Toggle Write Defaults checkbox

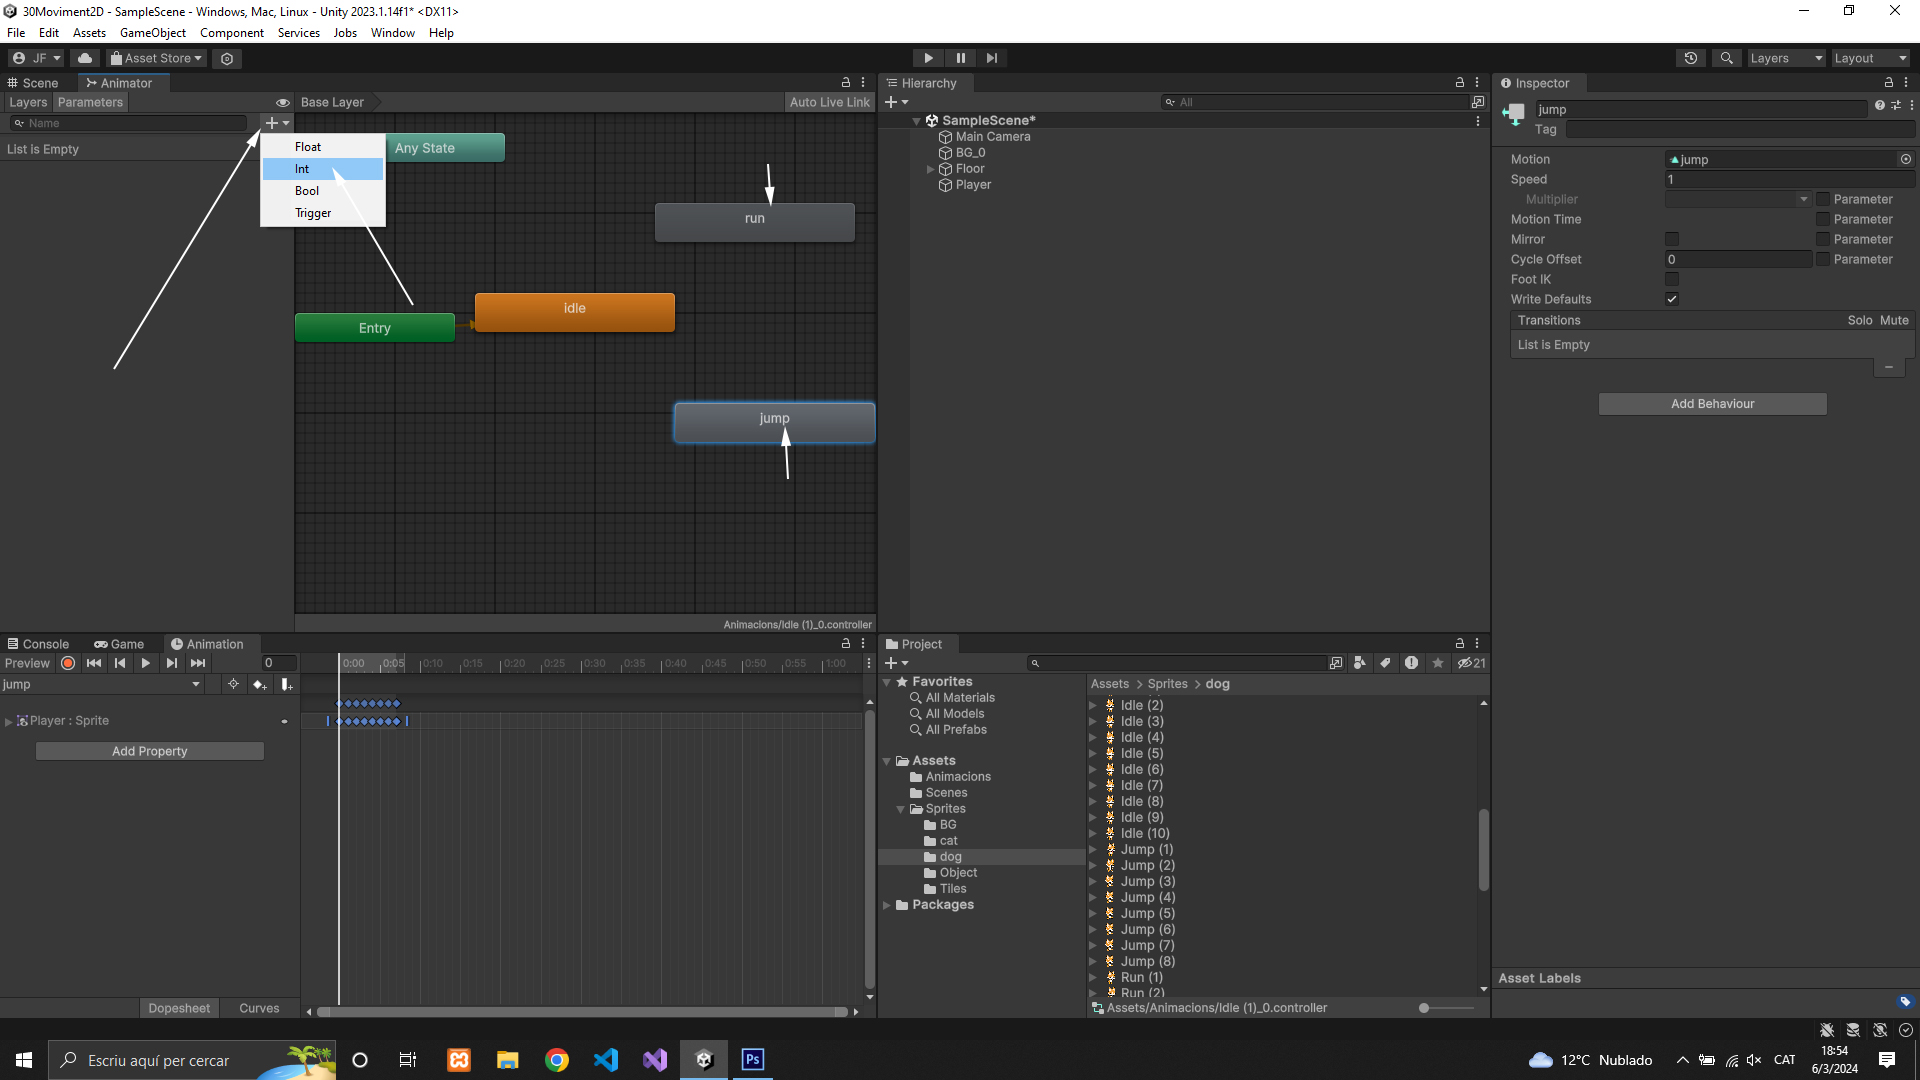click(x=1672, y=299)
